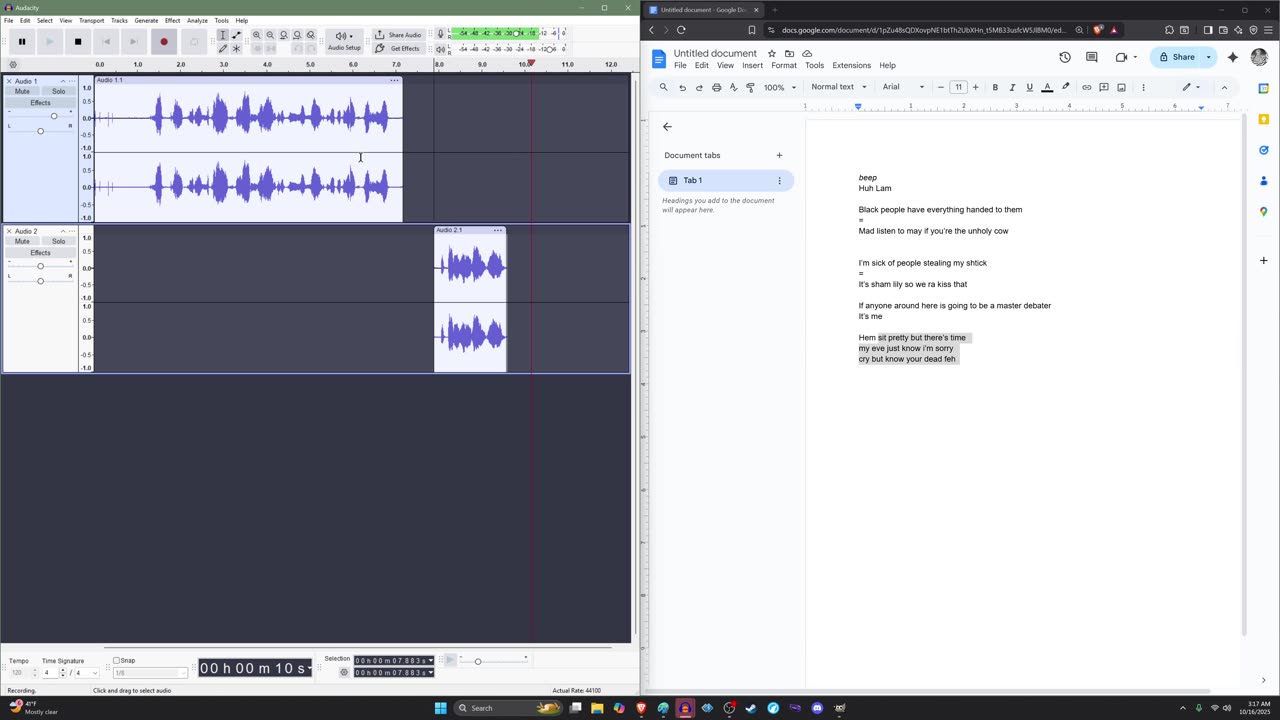The image size is (1280, 720).
Task: Adjust the play-at-speed slider
Action: (x=478, y=661)
